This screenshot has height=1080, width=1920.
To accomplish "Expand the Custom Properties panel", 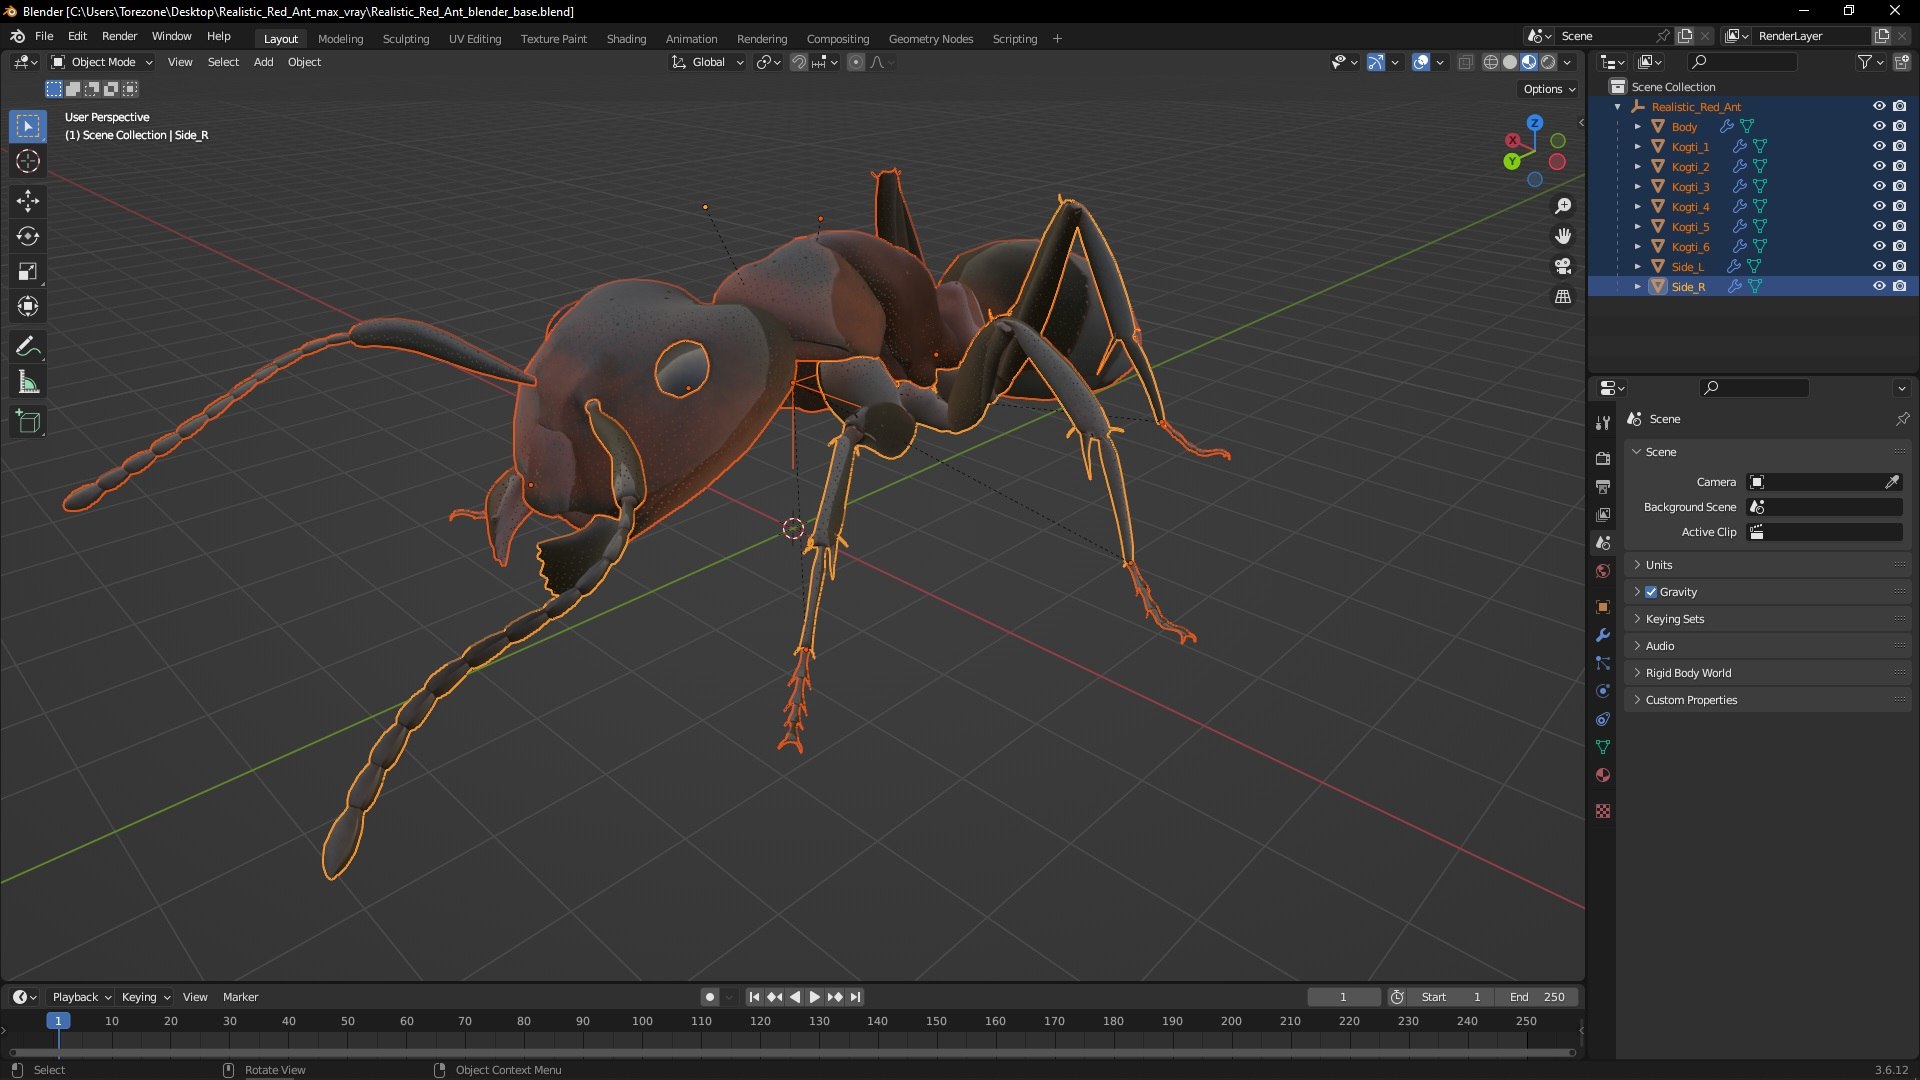I will click(1767, 700).
